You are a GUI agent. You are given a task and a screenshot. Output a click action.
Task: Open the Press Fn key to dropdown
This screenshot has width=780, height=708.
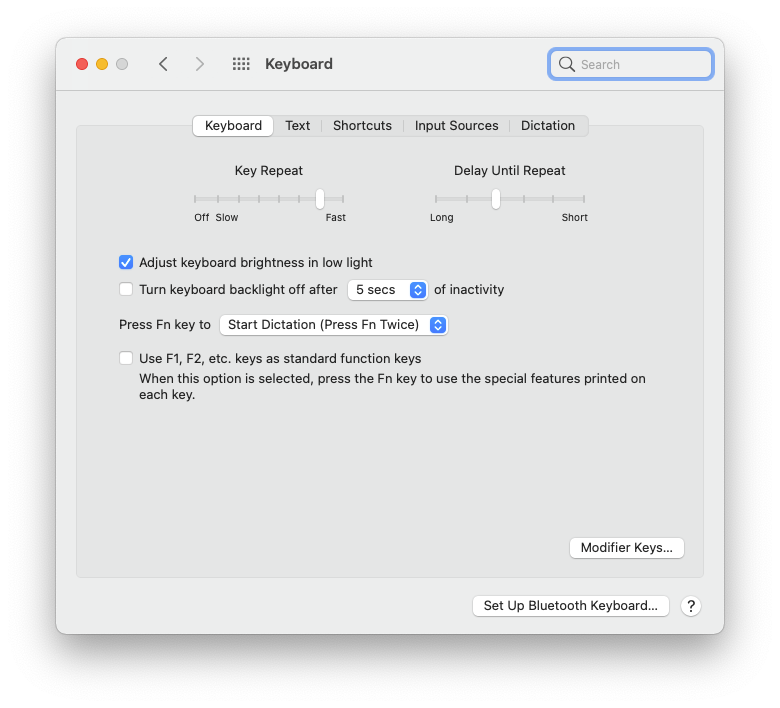[x=334, y=325]
